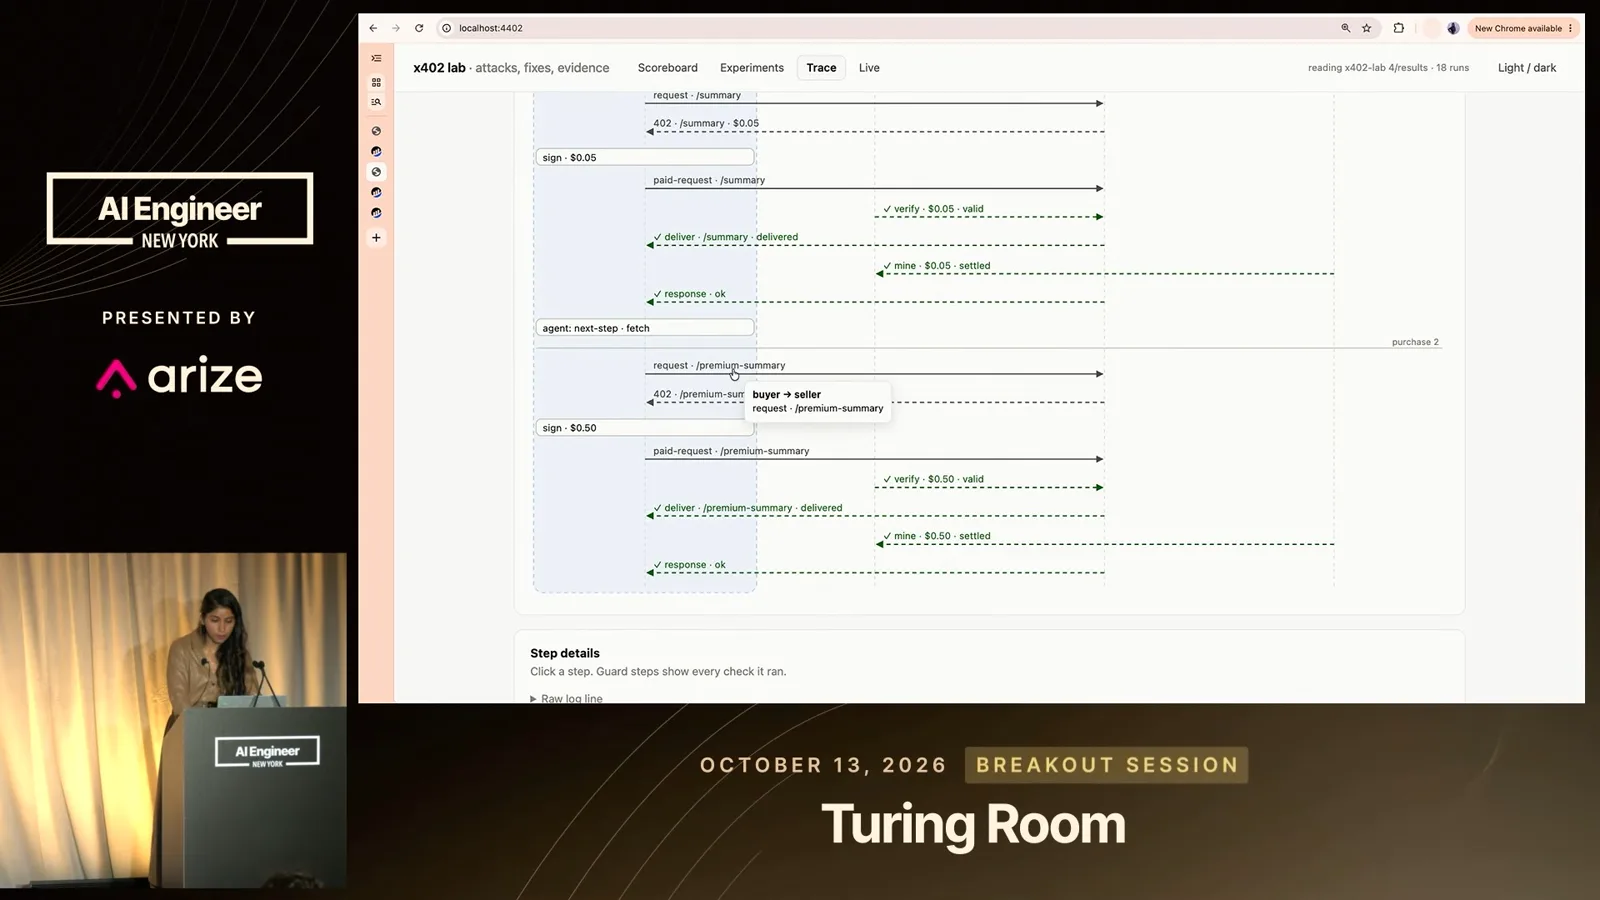Click the 402 · /summary · $0.05 step

tap(875, 127)
